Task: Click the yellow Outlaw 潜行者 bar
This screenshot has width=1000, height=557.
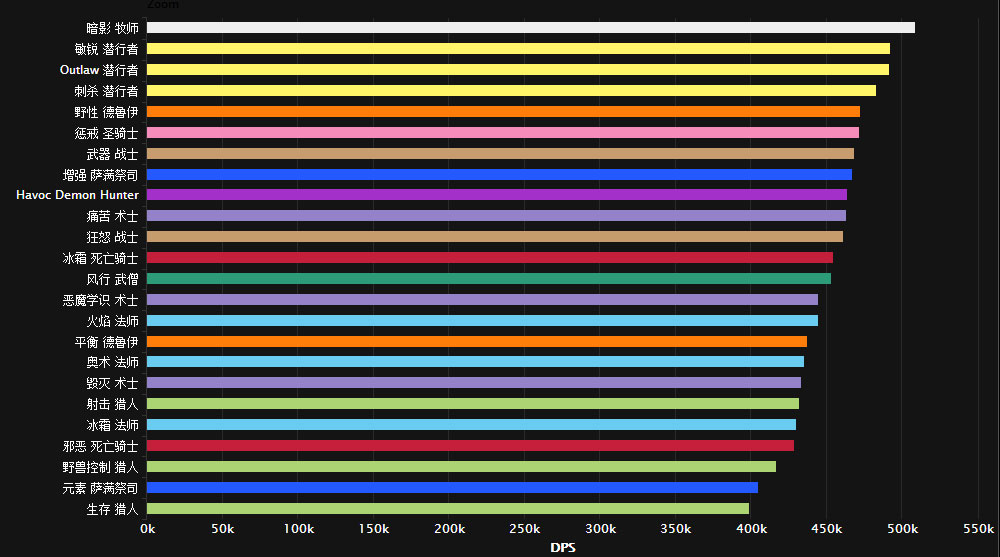Action: [x=518, y=70]
